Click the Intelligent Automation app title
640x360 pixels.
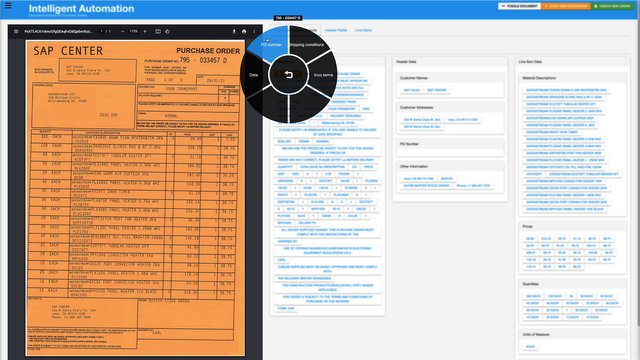(81, 8)
